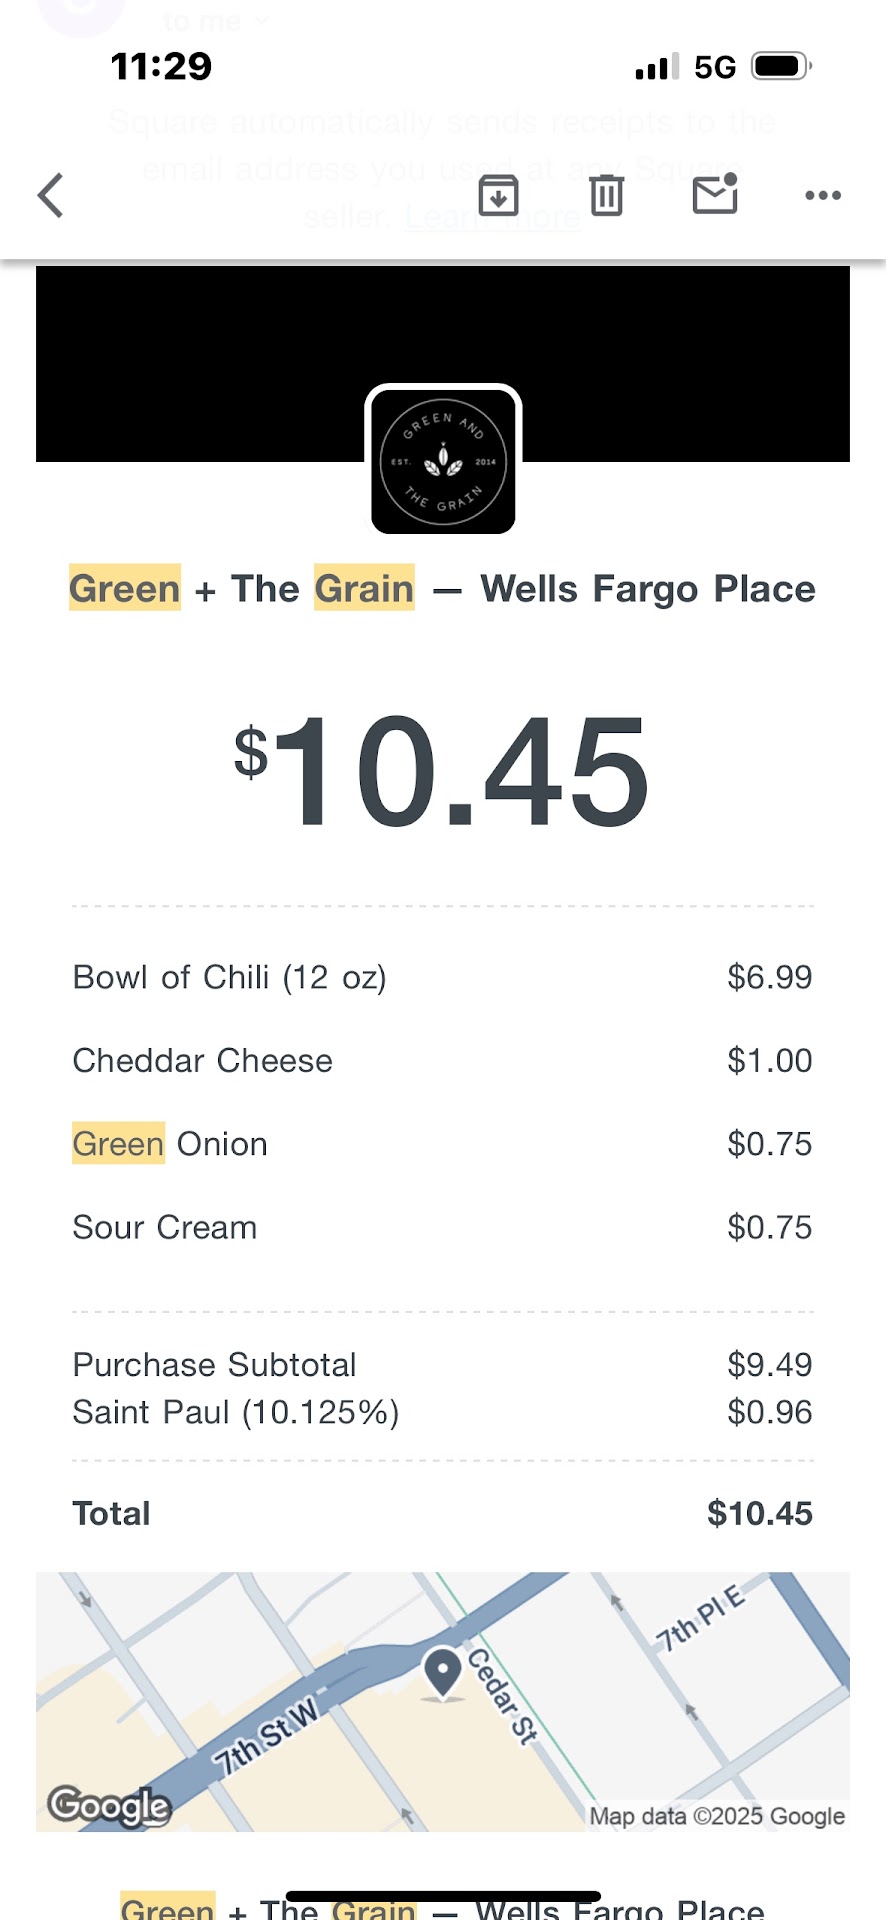Viewport: 886px width, 1920px height.
Task: Archive this receipt email
Action: click(x=498, y=195)
